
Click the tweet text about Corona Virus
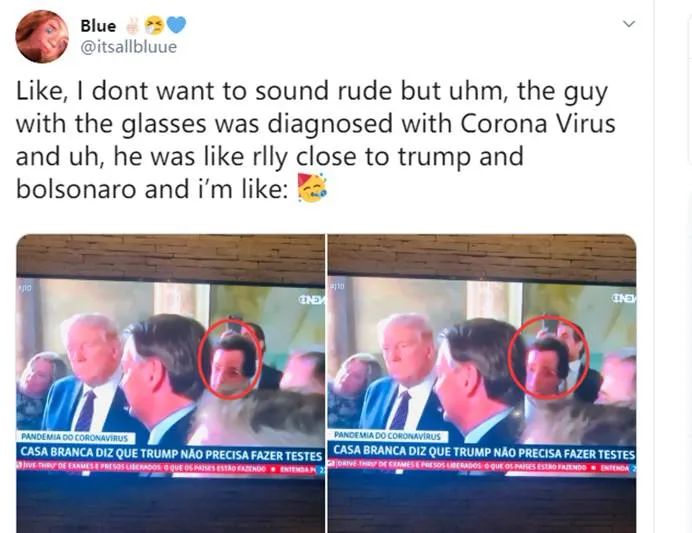[x=316, y=139]
